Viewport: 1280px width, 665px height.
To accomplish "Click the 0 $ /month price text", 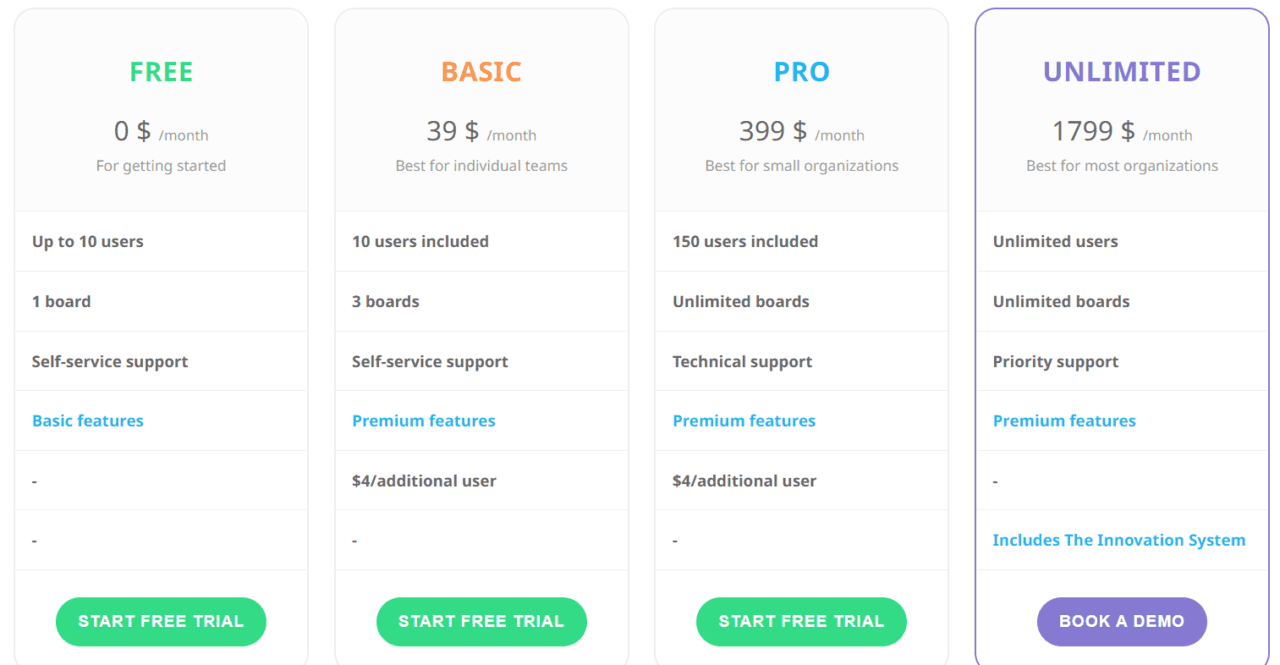I will [x=160, y=131].
